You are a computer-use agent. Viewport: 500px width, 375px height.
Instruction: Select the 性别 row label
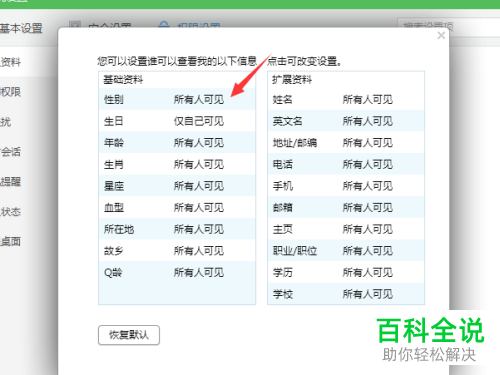pos(114,99)
